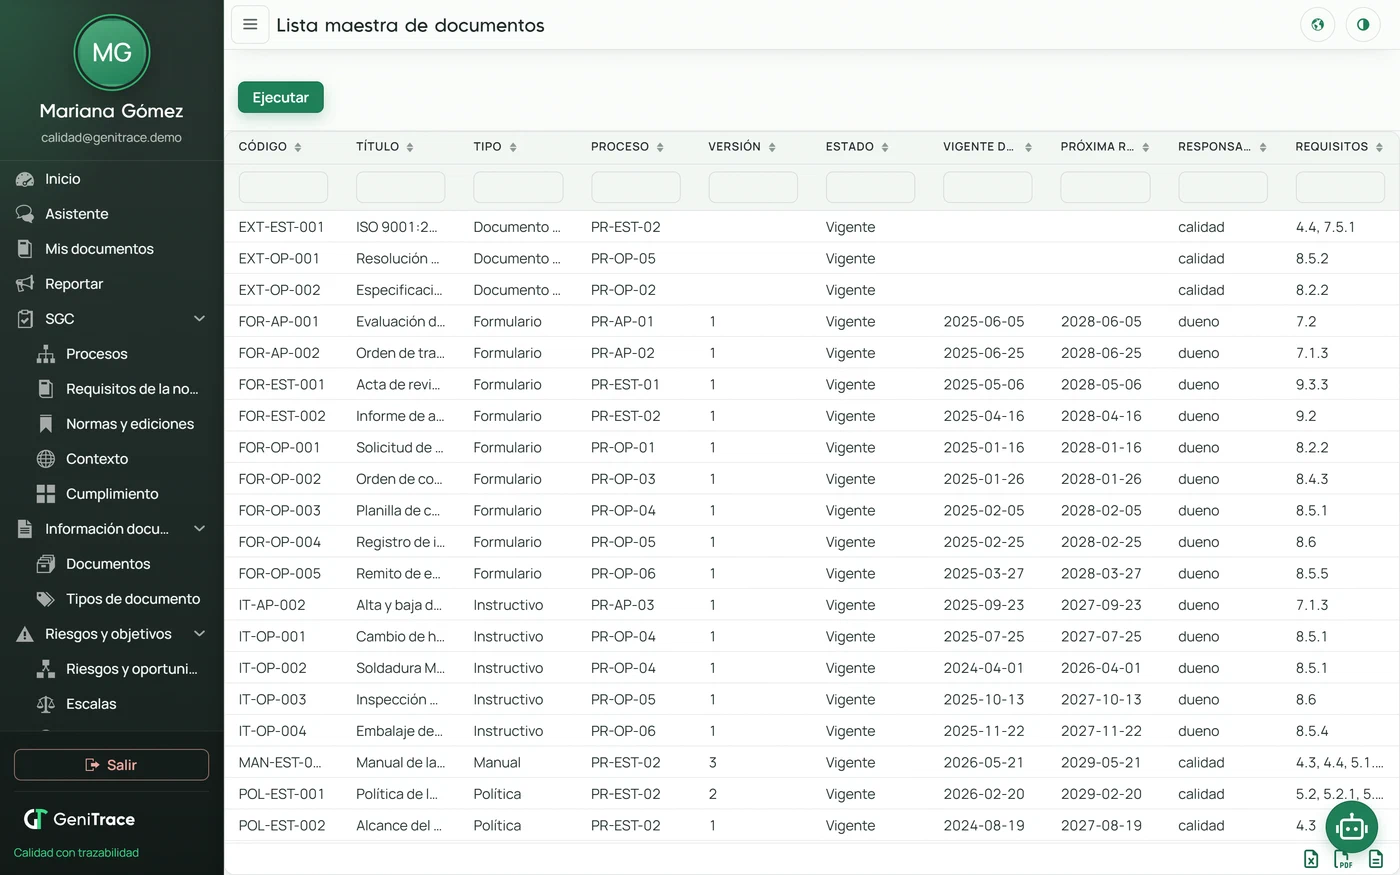This screenshot has height=875, width=1400.
Task: Sort by PROCESO column arrows
Action: pos(660,147)
